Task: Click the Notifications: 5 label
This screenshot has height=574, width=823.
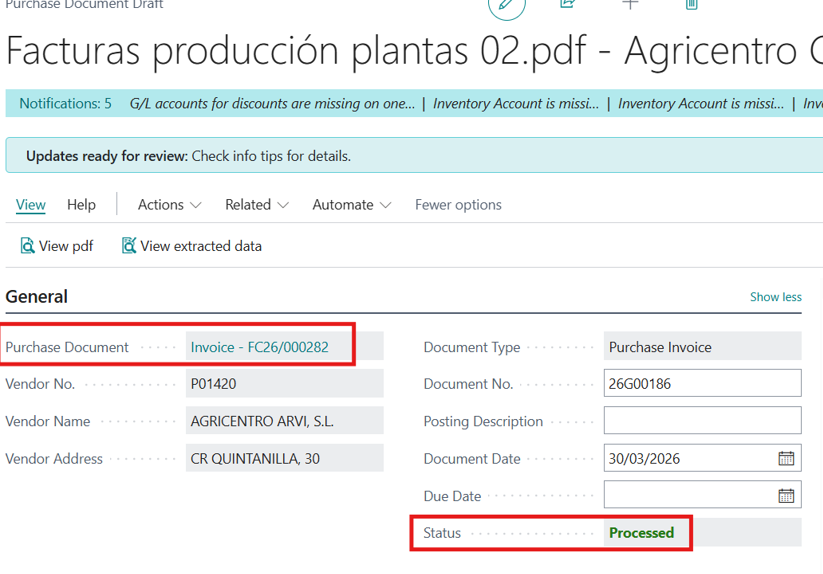Action: [x=66, y=103]
